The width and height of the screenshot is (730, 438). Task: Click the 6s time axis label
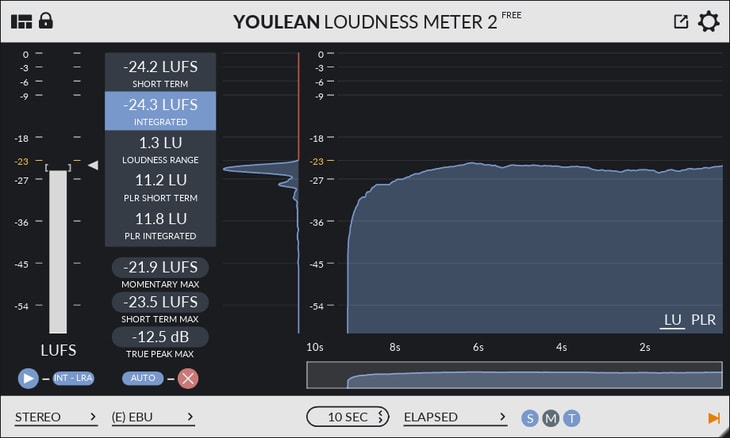(478, 347)
